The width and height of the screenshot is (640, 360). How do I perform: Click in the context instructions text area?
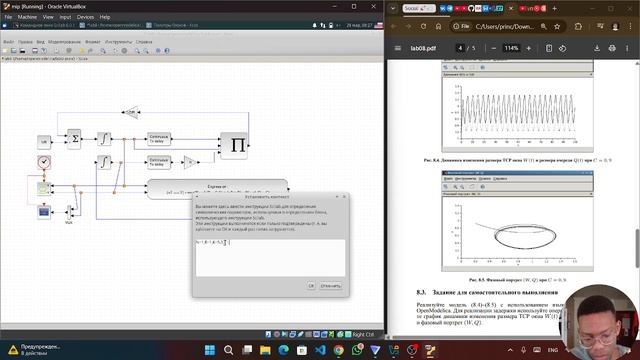270,258
